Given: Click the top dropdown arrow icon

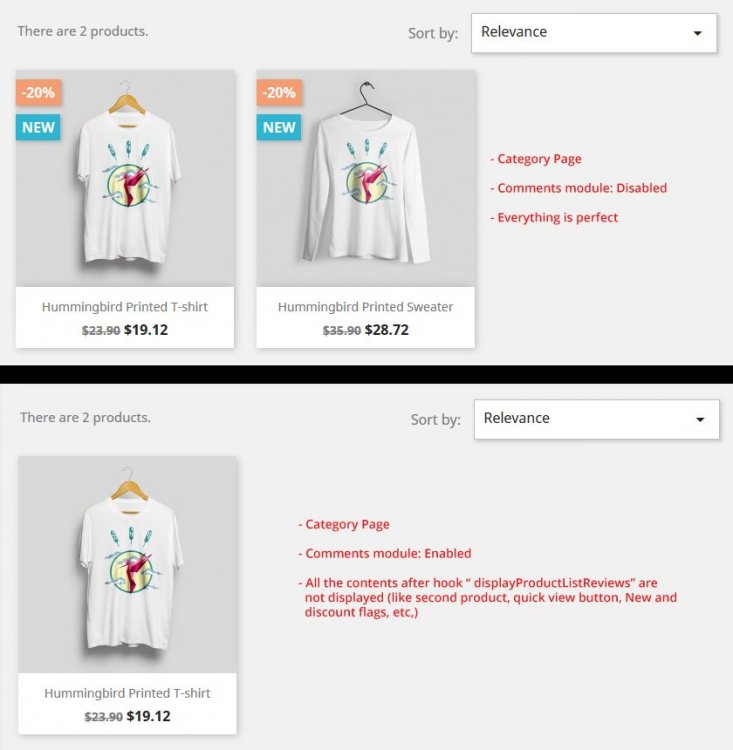Looking at the screenshot, I should pyautogui.click(x=698, y=33).
